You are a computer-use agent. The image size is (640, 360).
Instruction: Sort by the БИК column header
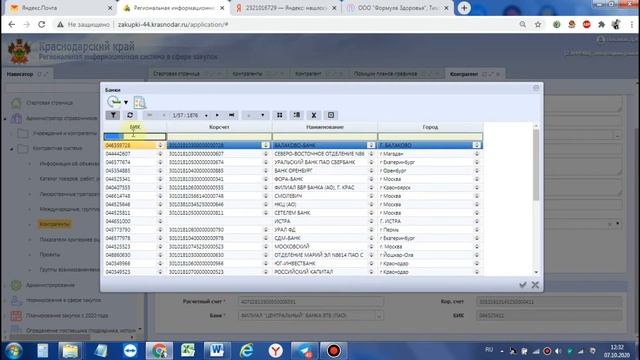click(x=135, y=127)
